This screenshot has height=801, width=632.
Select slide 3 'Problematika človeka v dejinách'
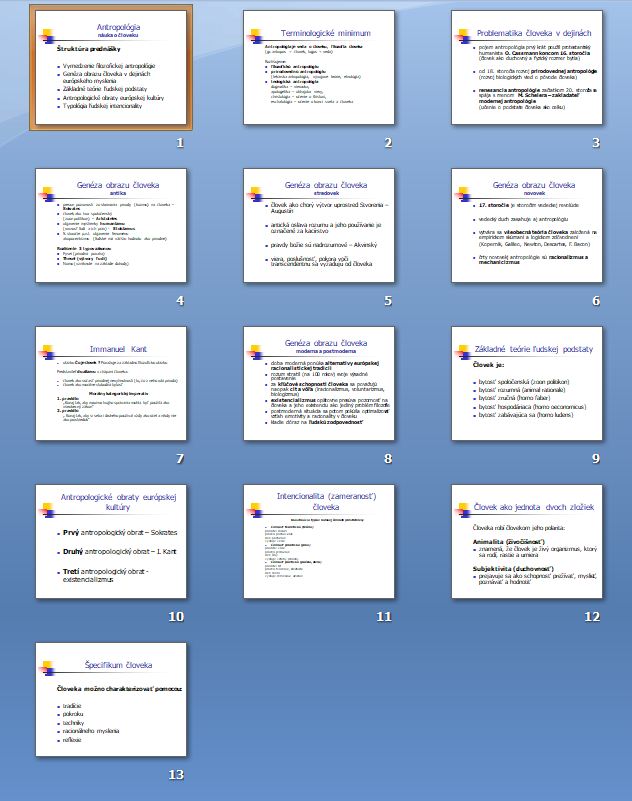(527, 67)
